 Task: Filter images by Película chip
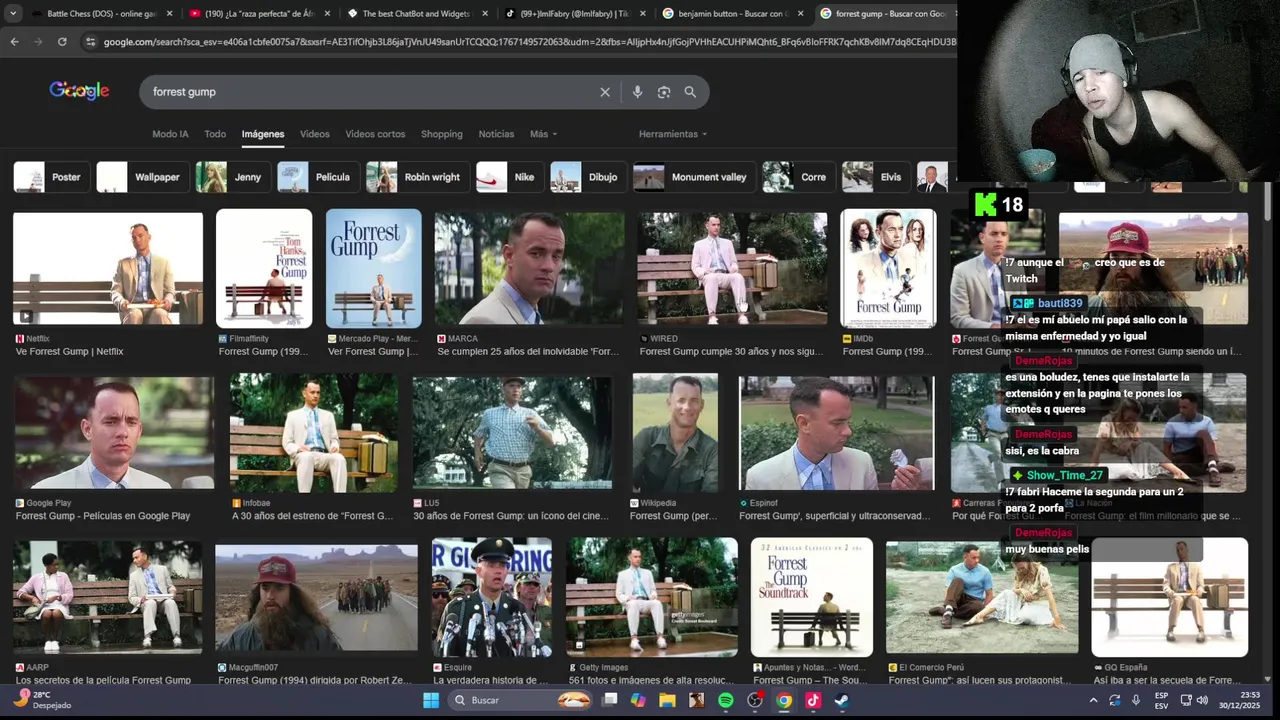pos(316,177)
